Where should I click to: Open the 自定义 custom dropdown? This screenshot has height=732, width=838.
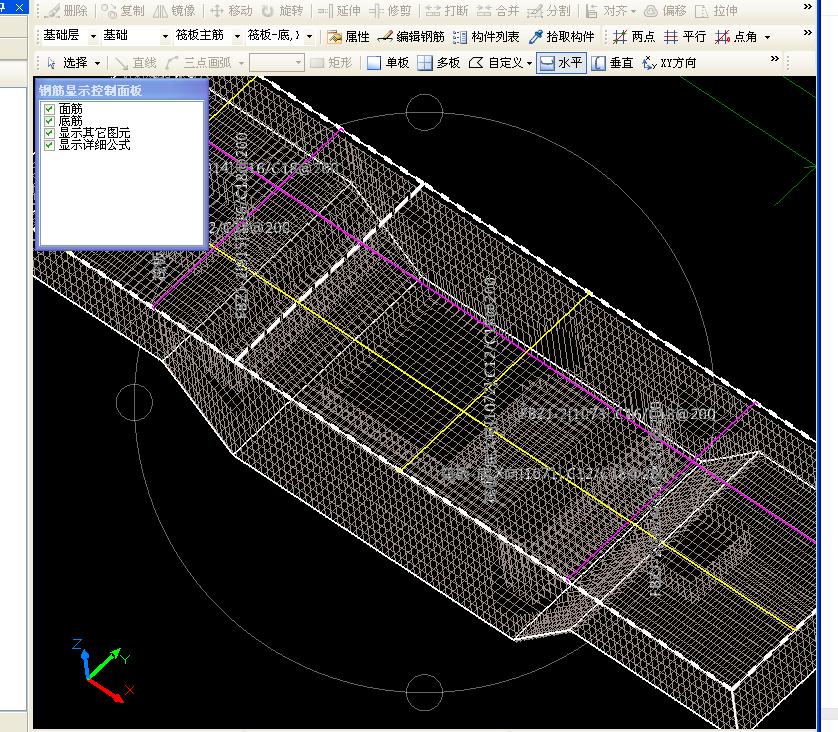click(x=500, y=63)
